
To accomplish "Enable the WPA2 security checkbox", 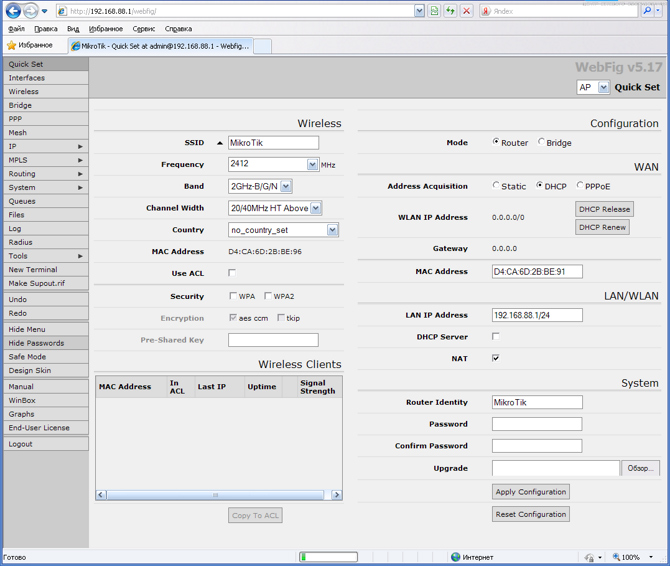I will 268,296.
